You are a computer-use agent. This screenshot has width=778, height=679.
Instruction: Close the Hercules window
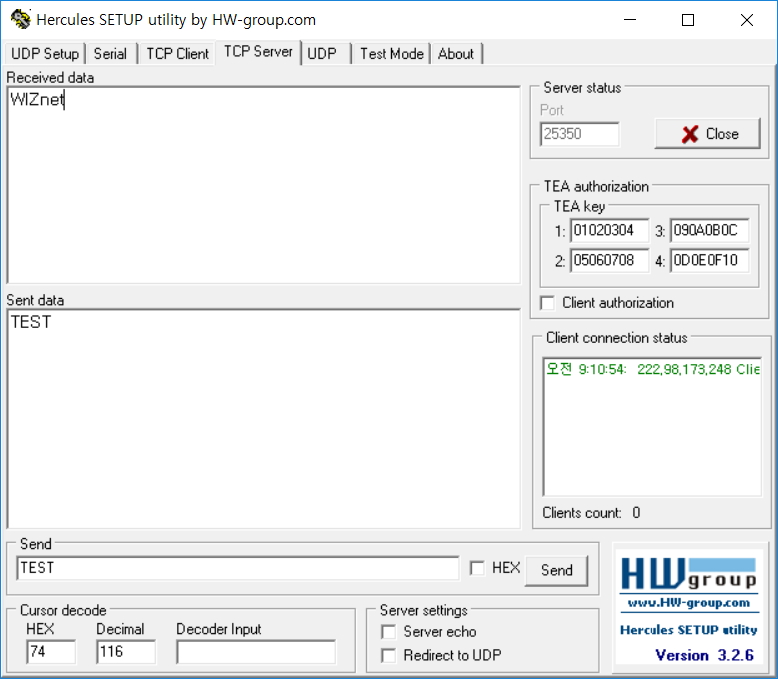click(x=747, y=20)
